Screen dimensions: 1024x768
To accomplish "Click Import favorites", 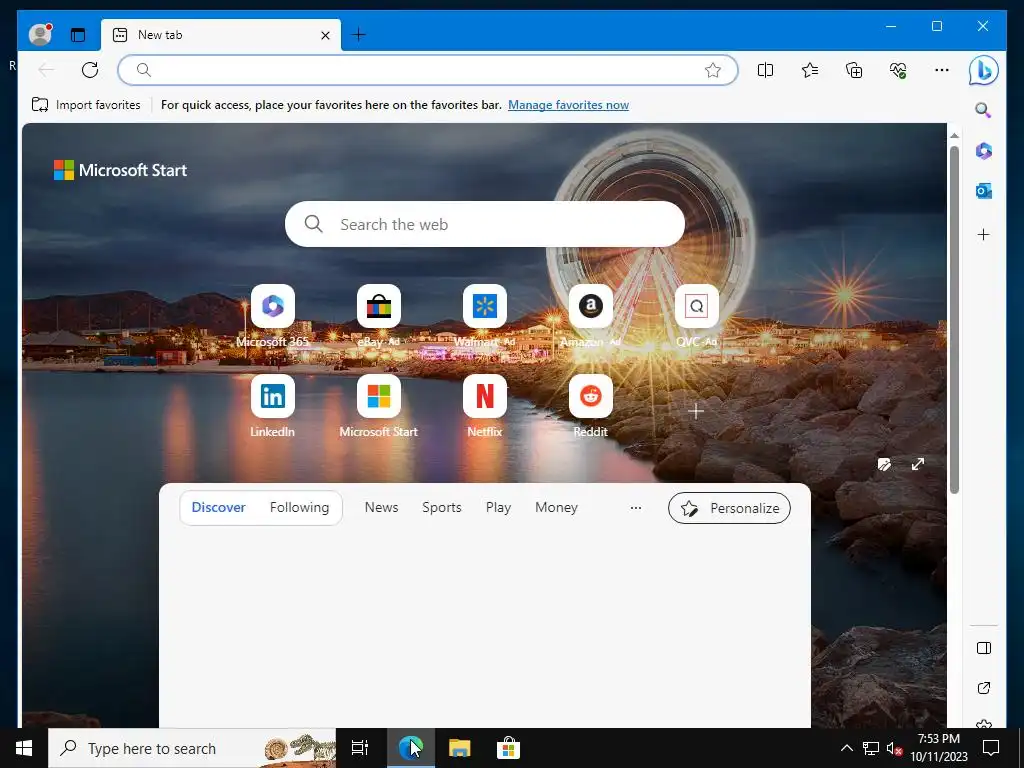I will (86, 104).
